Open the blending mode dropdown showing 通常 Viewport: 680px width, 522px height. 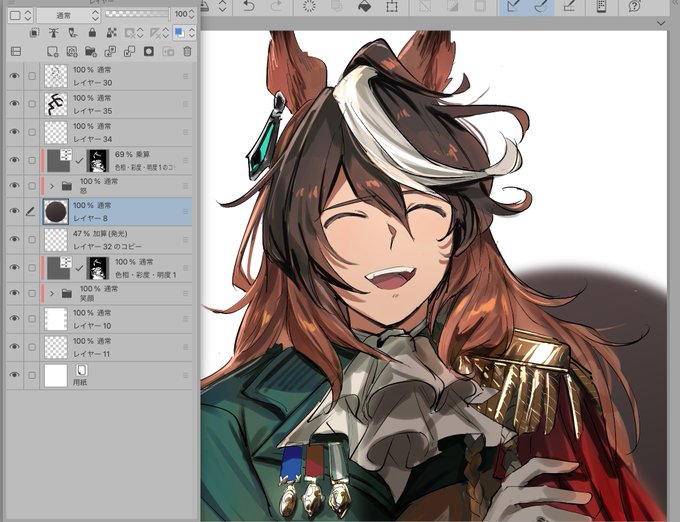tap(69, 16)
